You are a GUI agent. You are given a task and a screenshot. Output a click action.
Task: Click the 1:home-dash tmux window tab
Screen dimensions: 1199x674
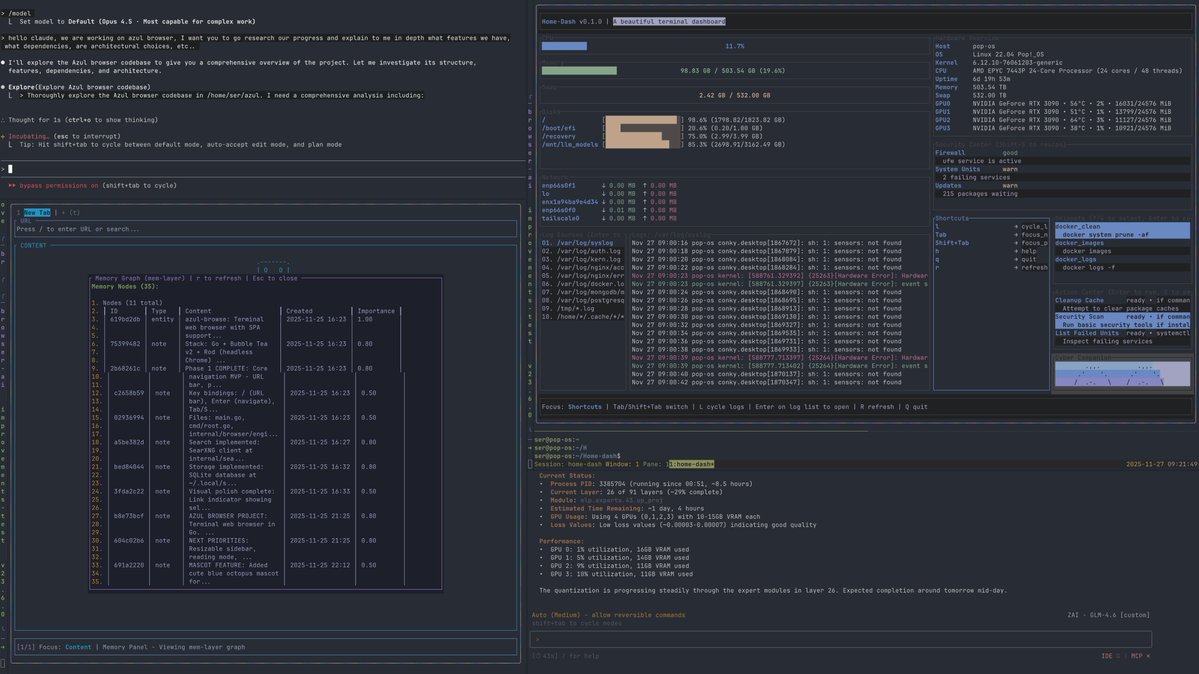pyautogui.click(x=691, y=464)
